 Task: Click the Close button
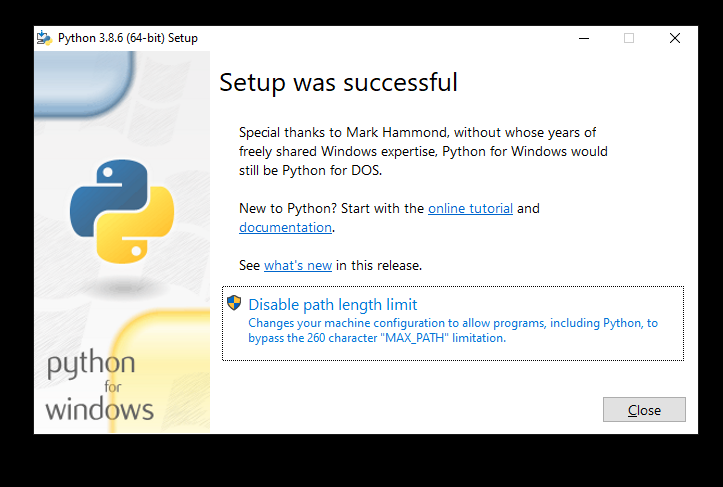(x=644, y=410)
